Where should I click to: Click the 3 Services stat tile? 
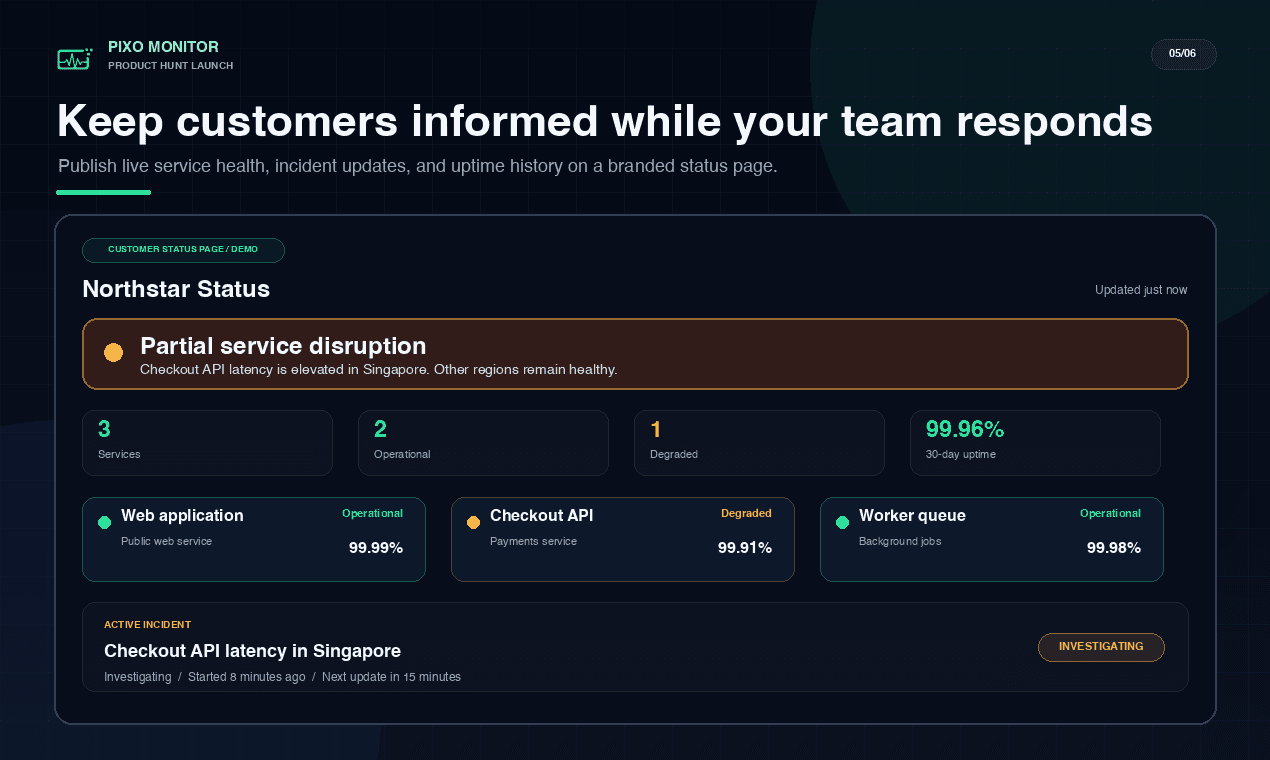[207, 443]
